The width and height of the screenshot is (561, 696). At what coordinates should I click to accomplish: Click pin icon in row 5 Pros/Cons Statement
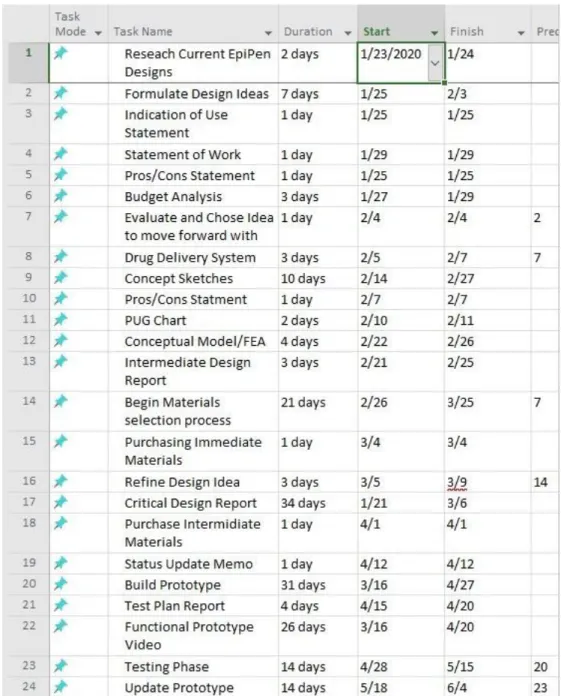[x=60, y=175]
